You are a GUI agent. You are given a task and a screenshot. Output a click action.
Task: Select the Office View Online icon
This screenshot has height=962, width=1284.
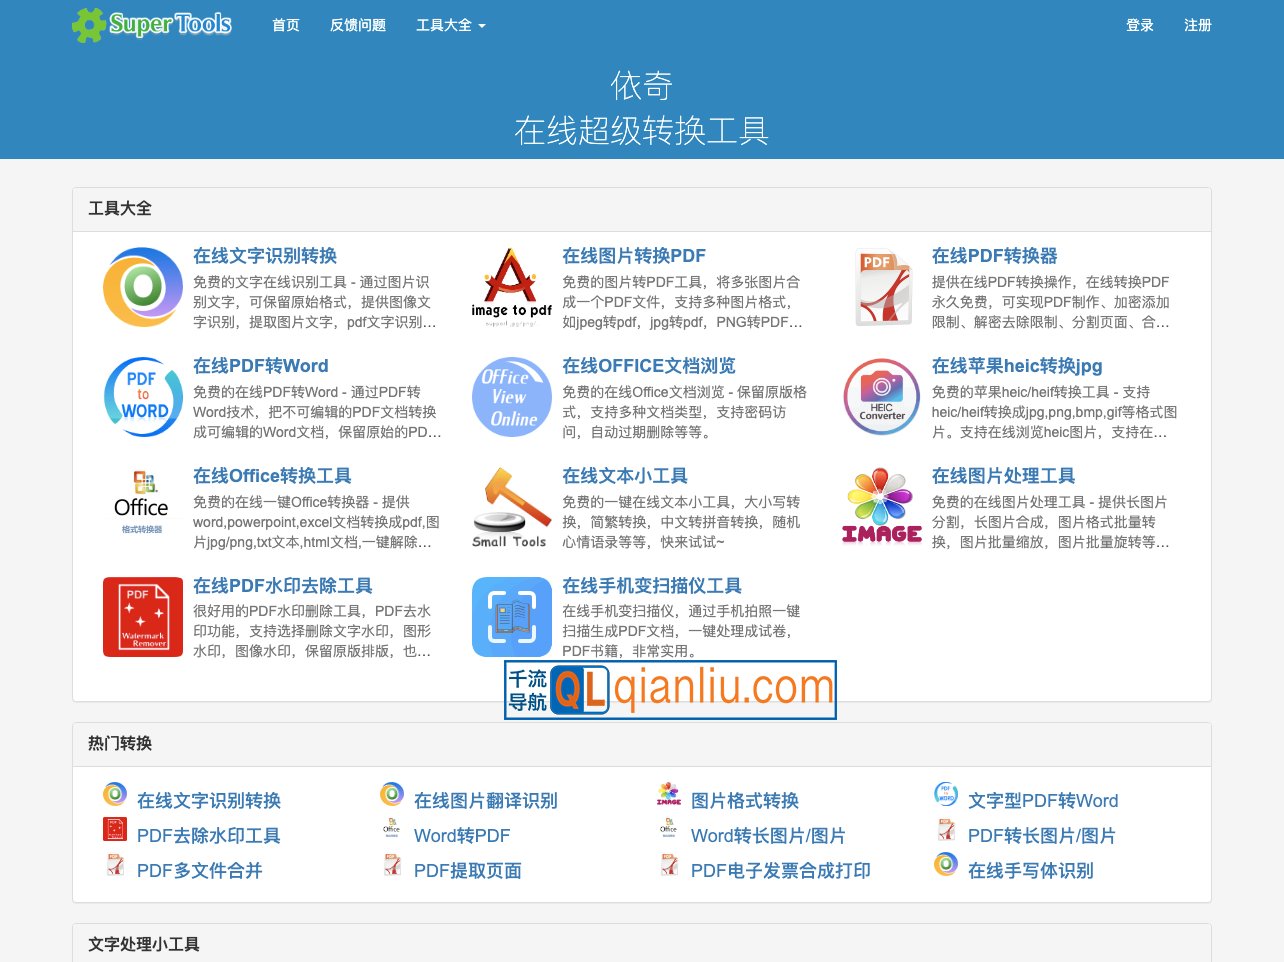[511, 397]
